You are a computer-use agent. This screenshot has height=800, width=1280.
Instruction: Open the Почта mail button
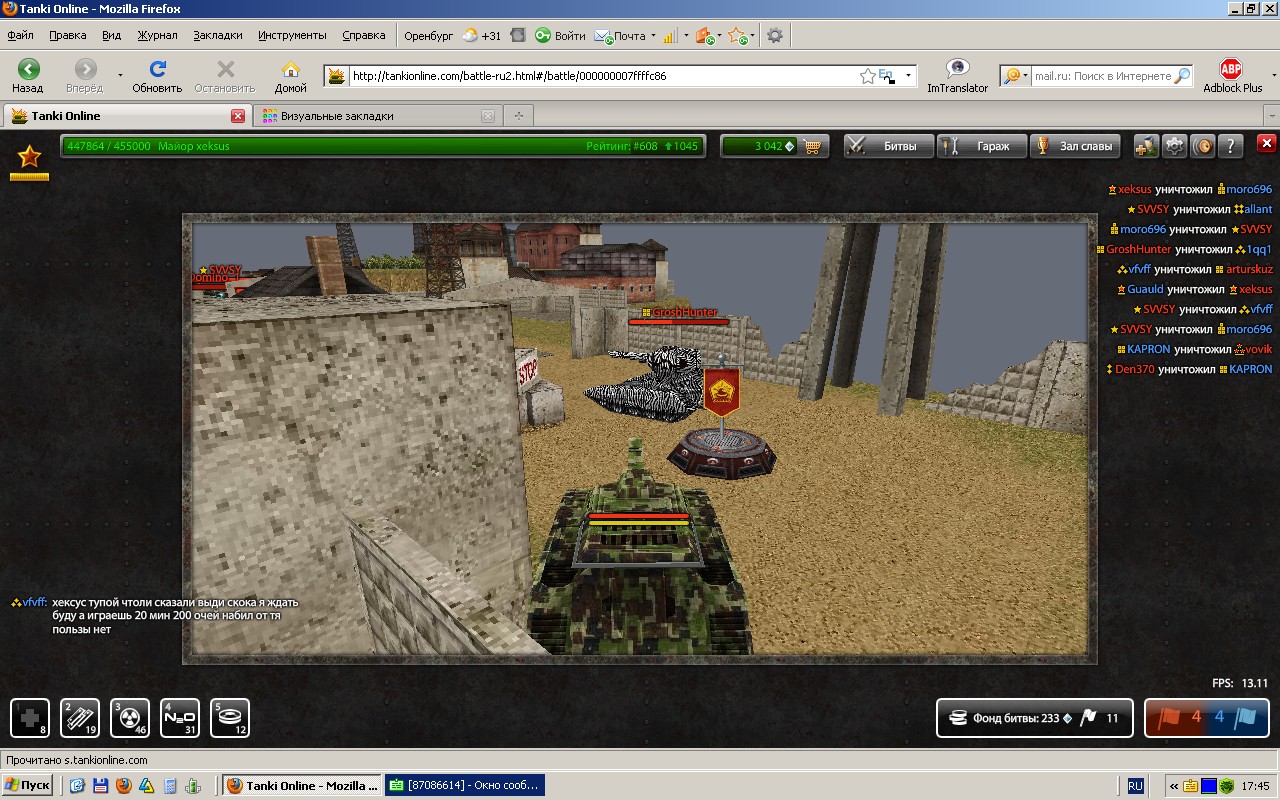tap(620, 35)
